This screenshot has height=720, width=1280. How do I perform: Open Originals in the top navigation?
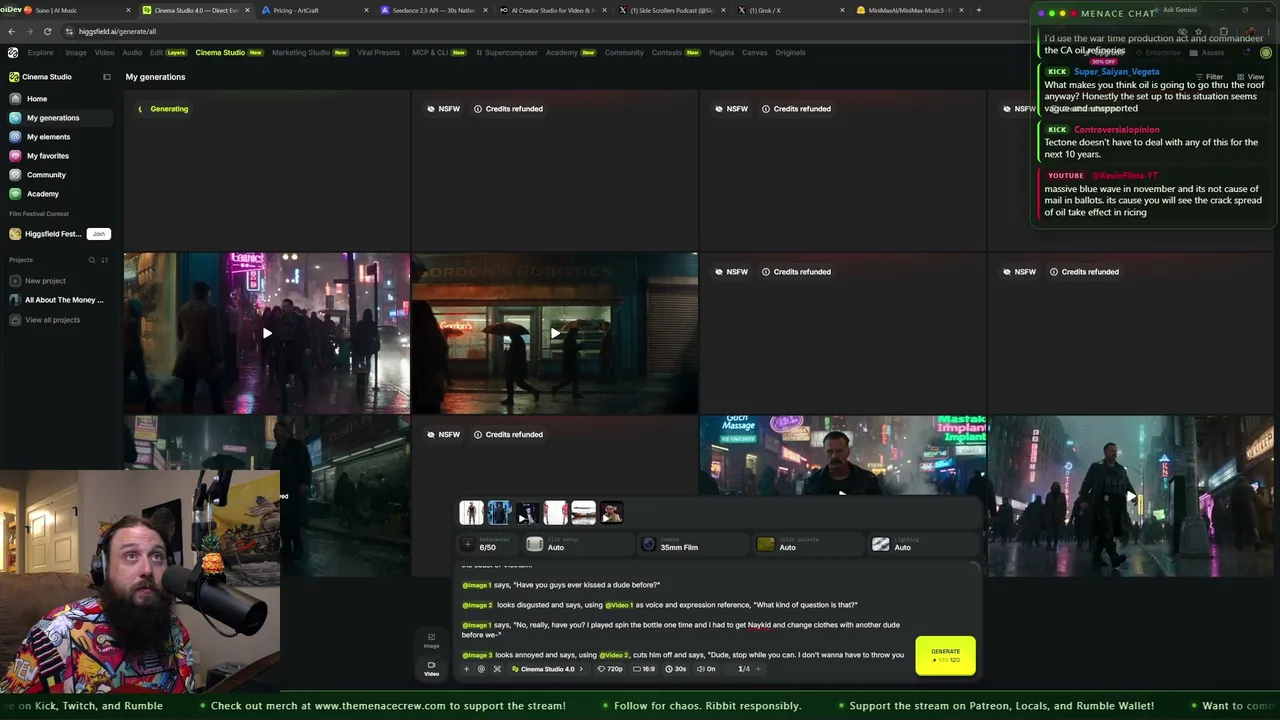click(x=790, y=52)
